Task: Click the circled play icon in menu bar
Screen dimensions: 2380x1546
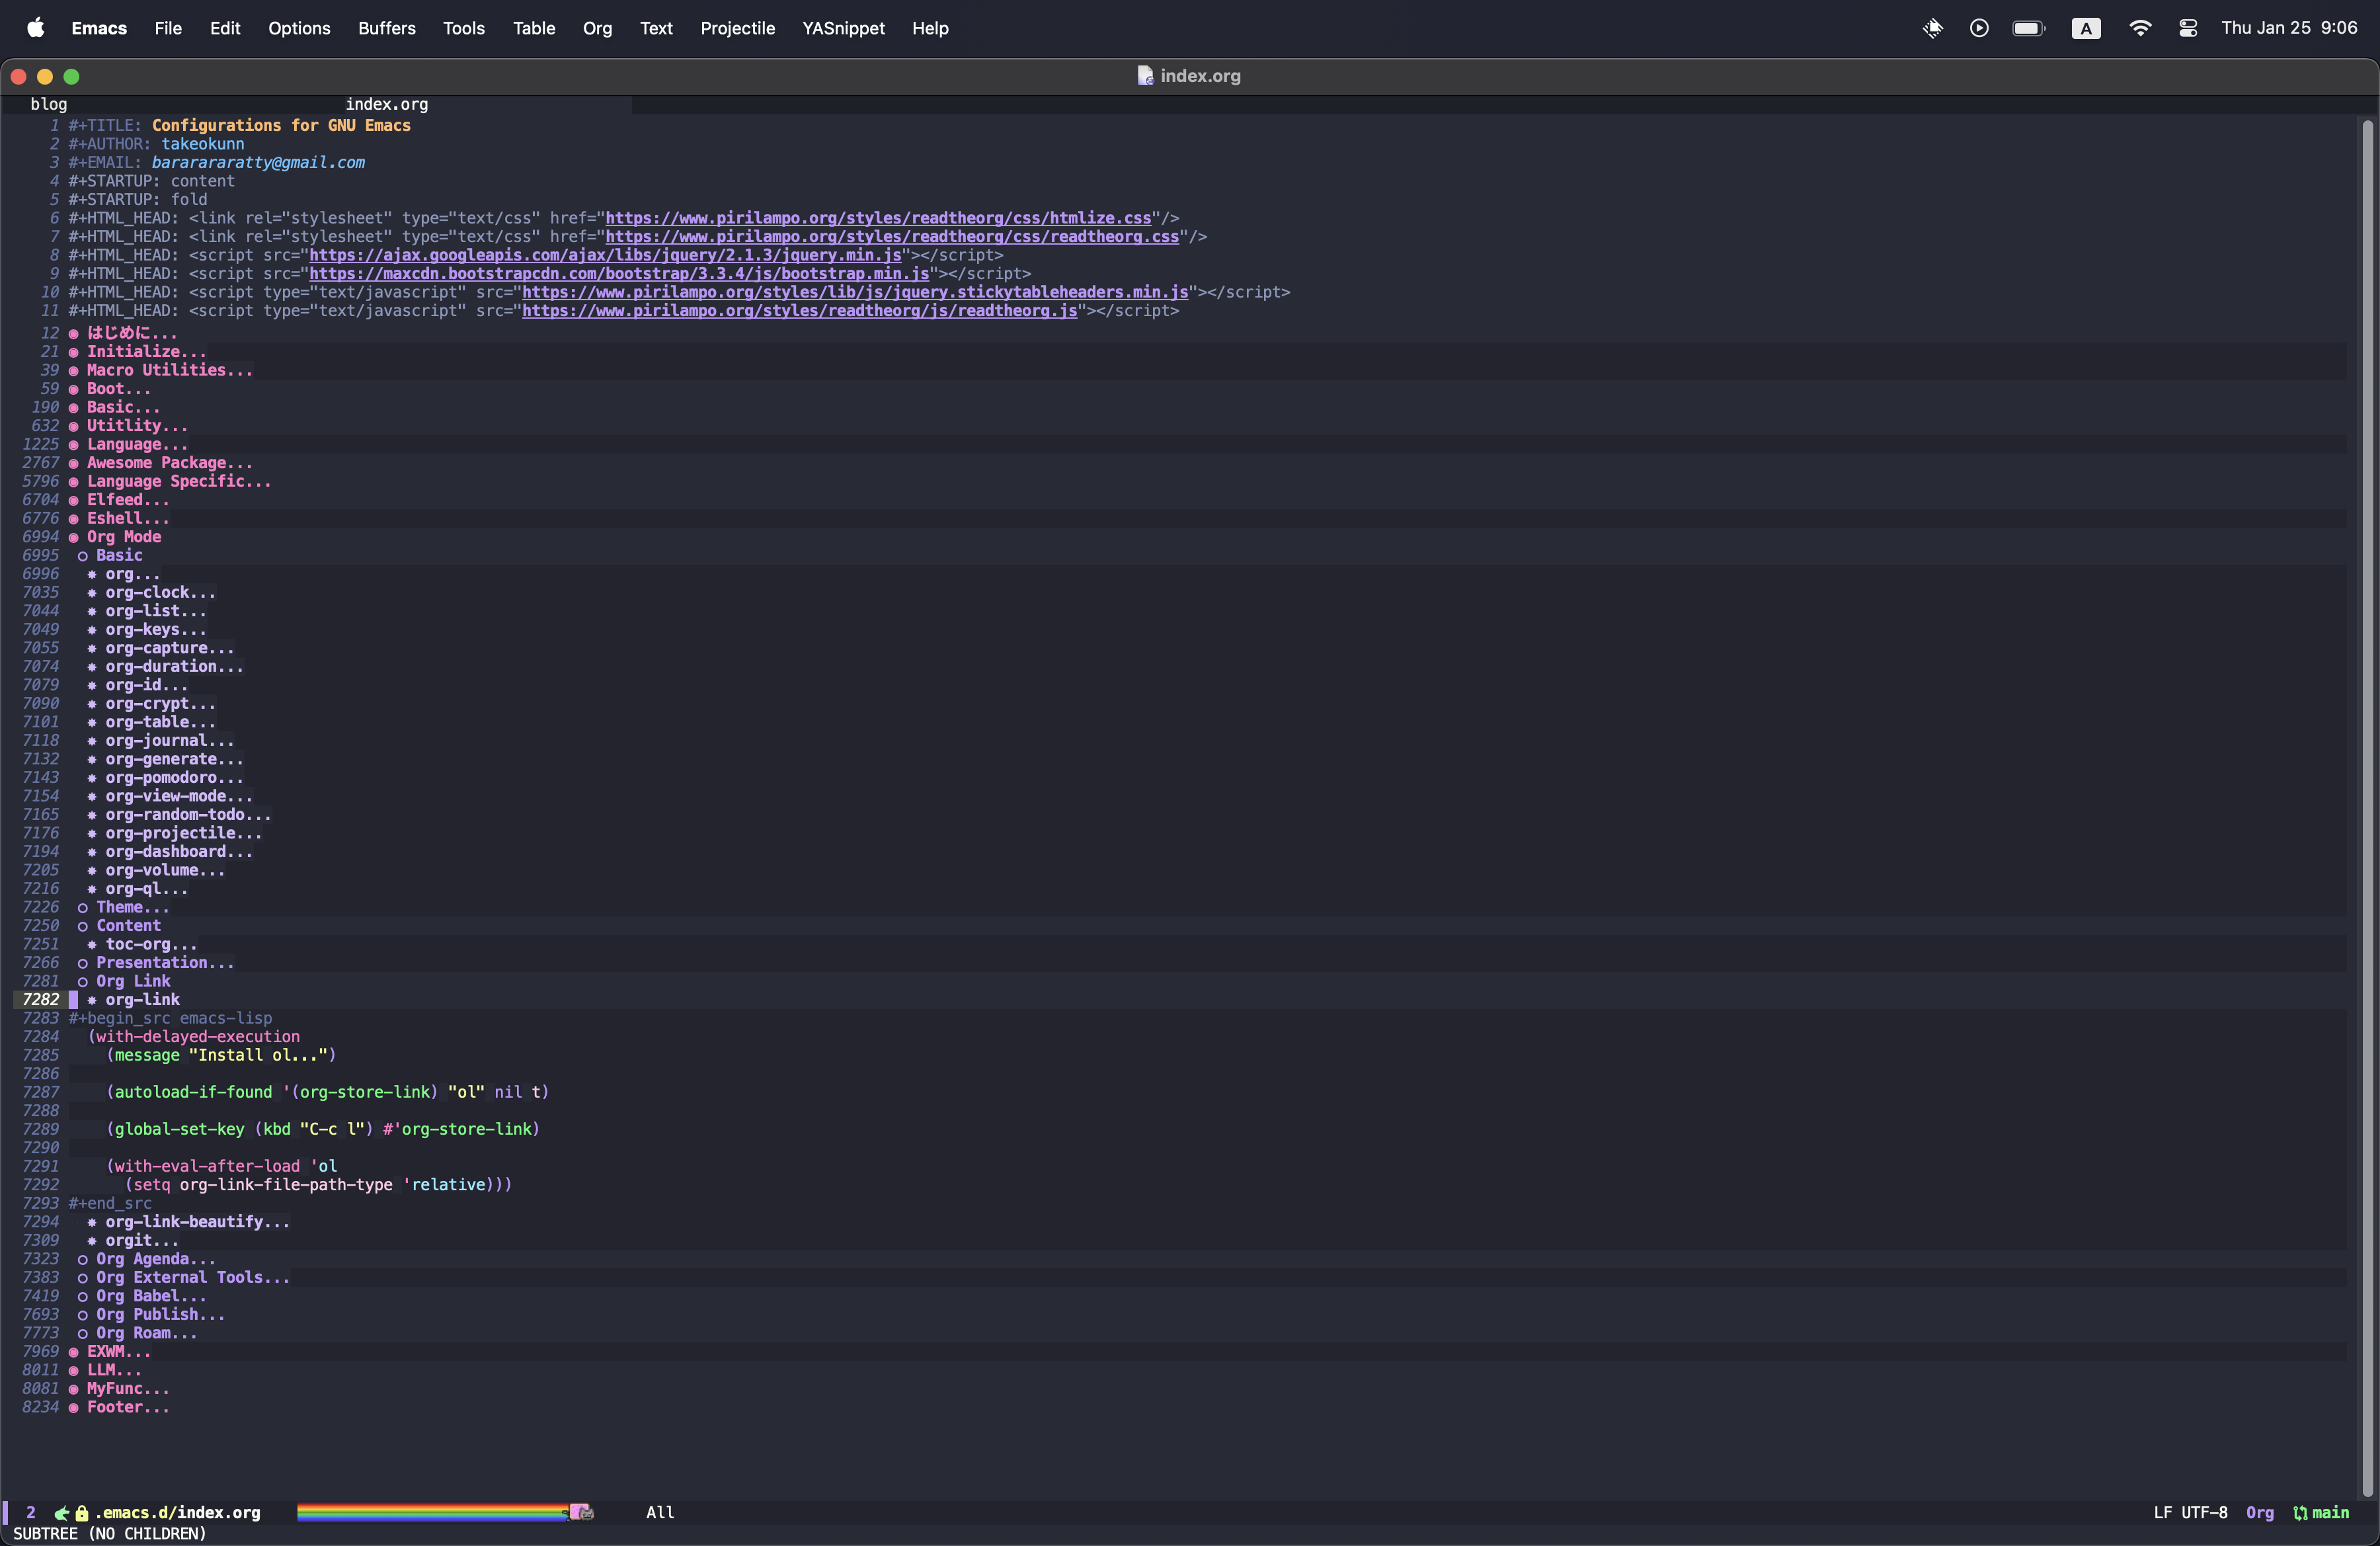Action: pyautogui.click(x=1979, y=28)
